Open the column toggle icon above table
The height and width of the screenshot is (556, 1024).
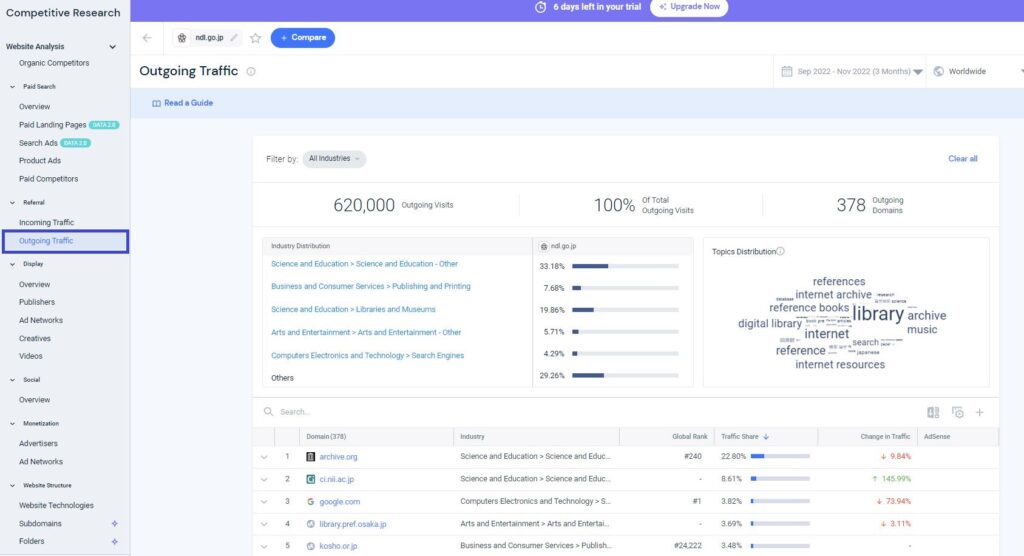[933, 412]
